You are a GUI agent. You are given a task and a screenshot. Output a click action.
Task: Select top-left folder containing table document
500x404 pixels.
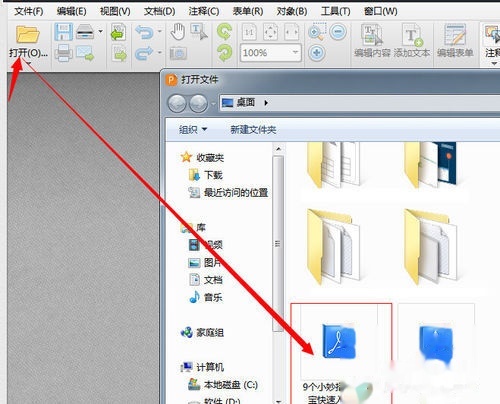(x=333, y=164)
